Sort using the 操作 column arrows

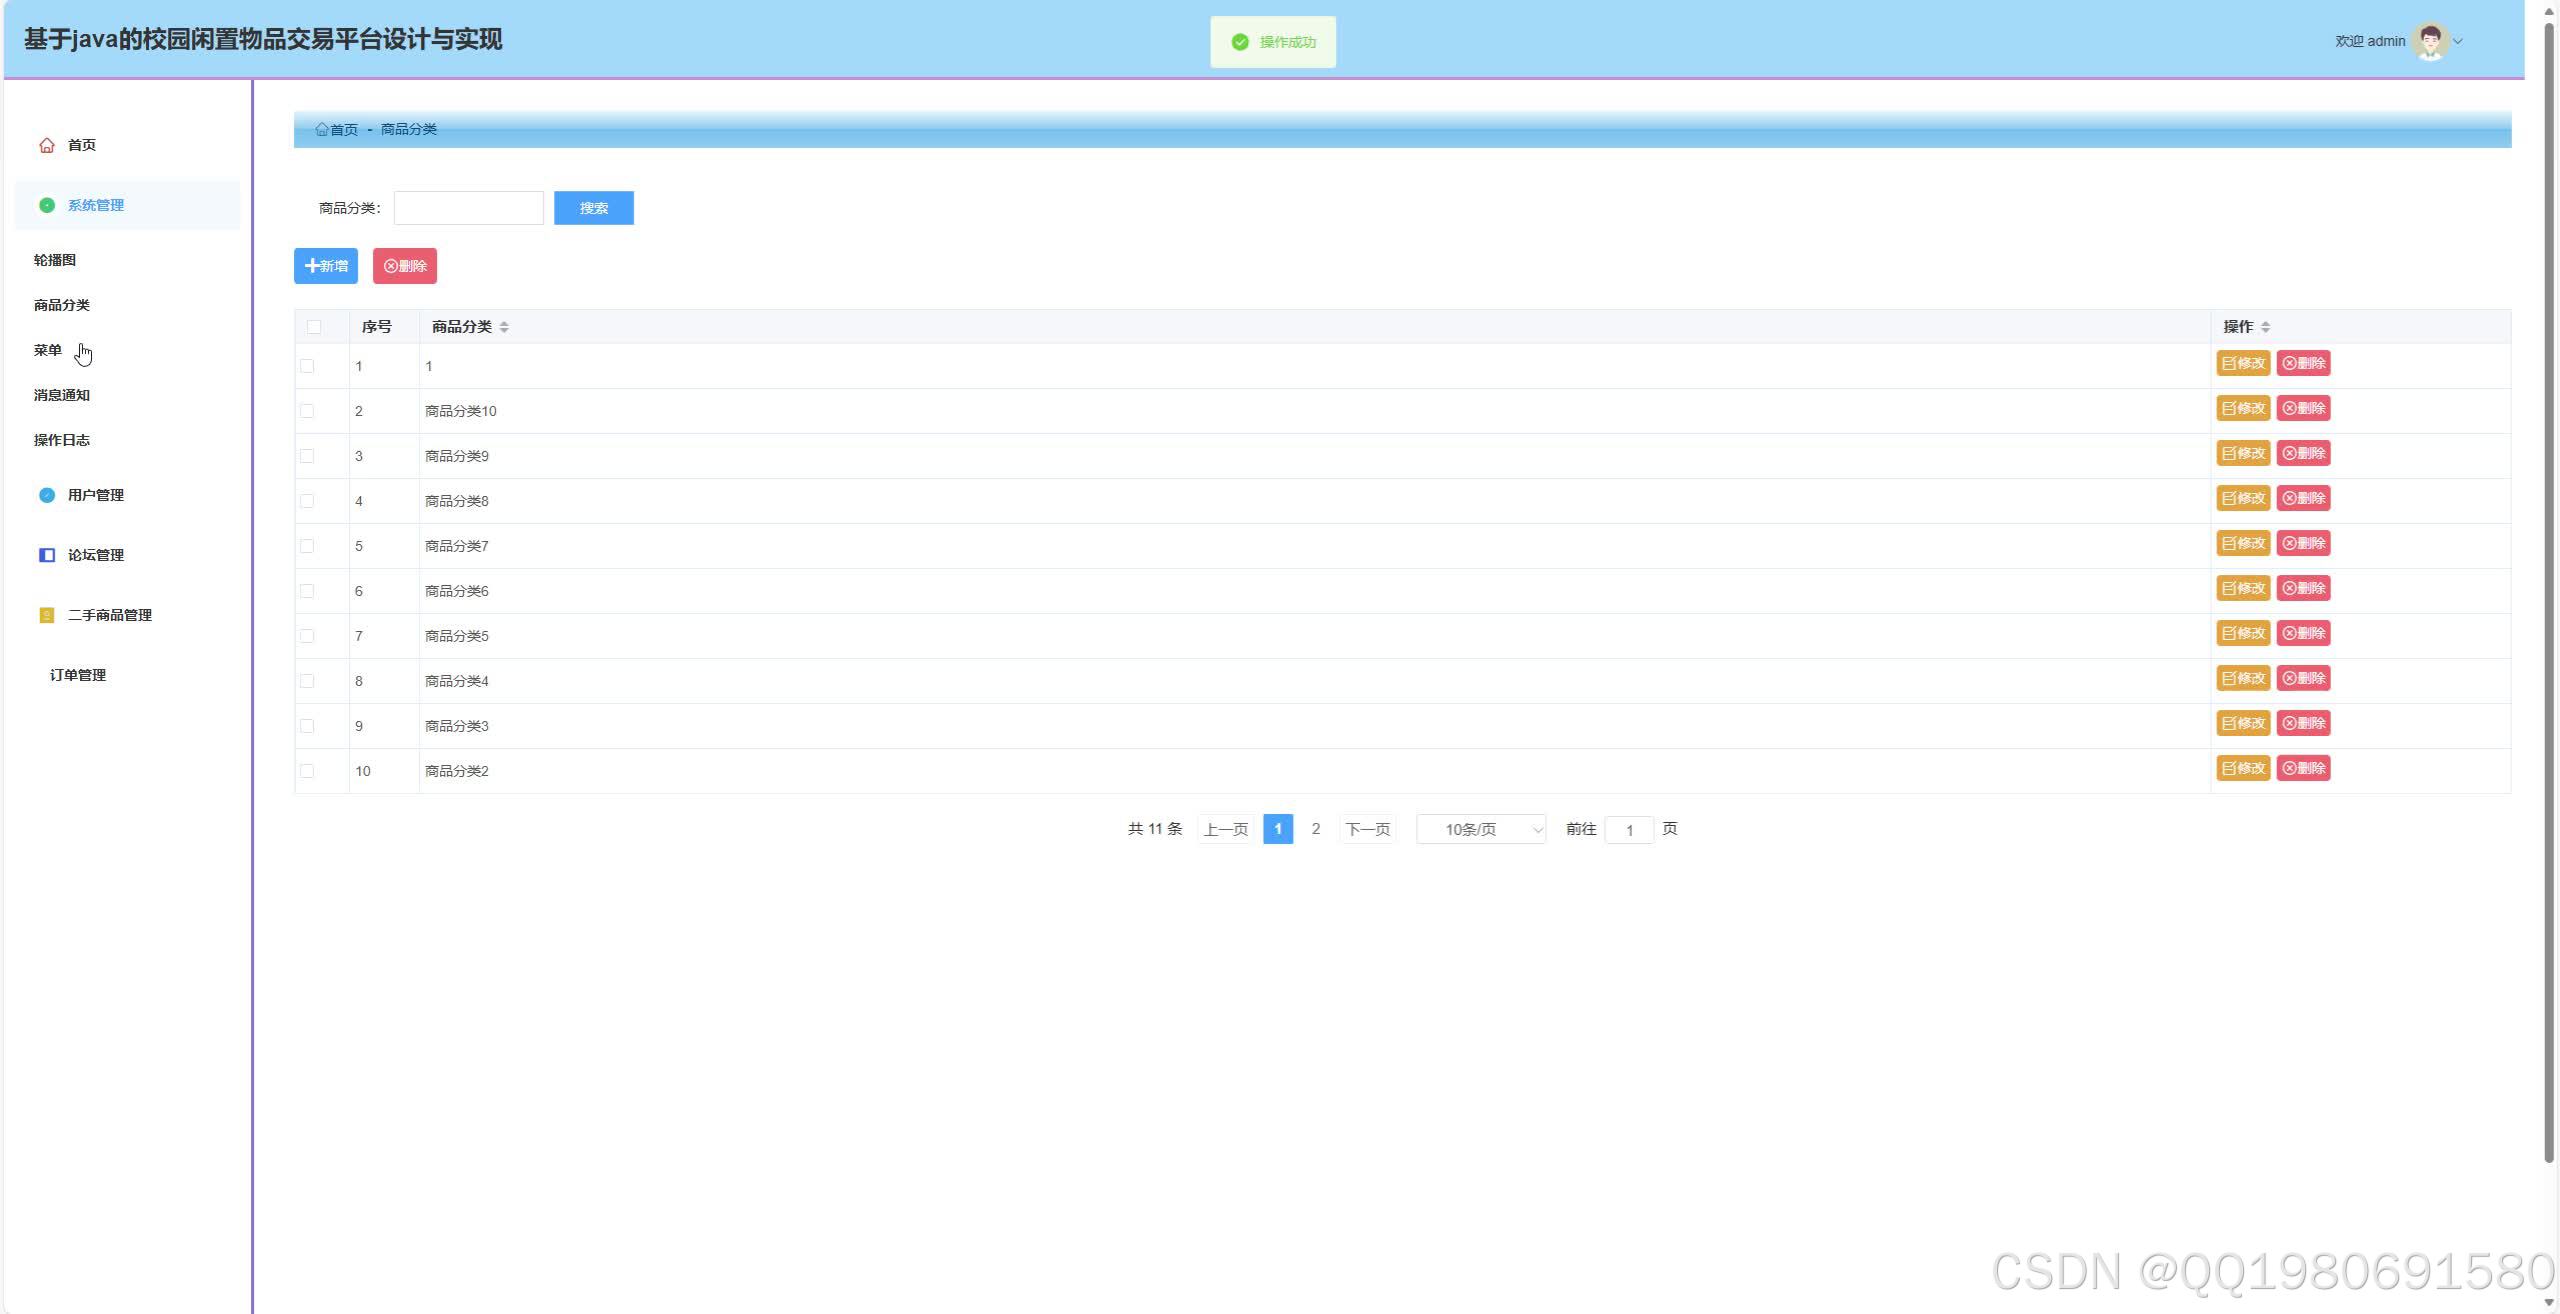[x=2265, y=327]
